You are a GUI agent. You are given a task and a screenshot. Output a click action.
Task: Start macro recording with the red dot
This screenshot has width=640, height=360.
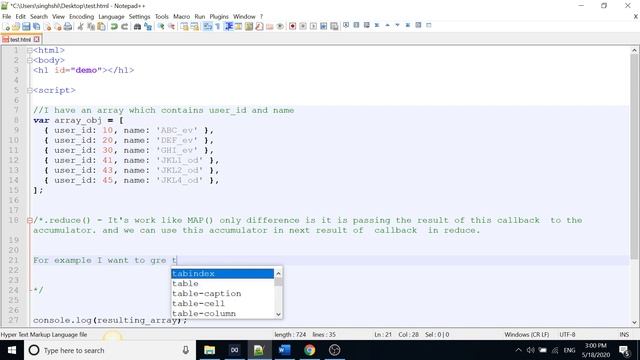292,27
